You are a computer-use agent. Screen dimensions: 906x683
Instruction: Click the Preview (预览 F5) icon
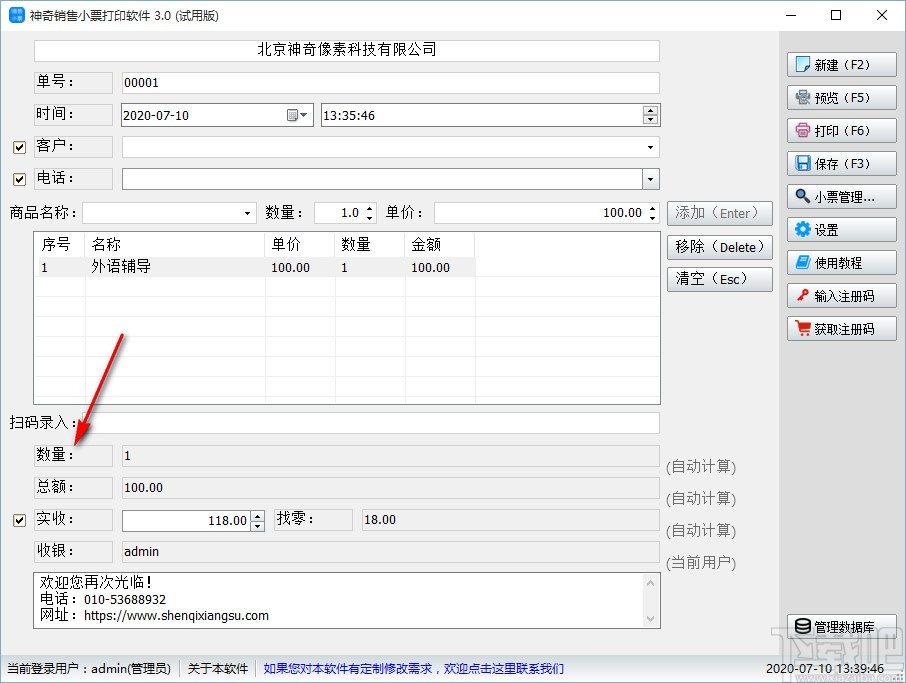coord(803,97)
